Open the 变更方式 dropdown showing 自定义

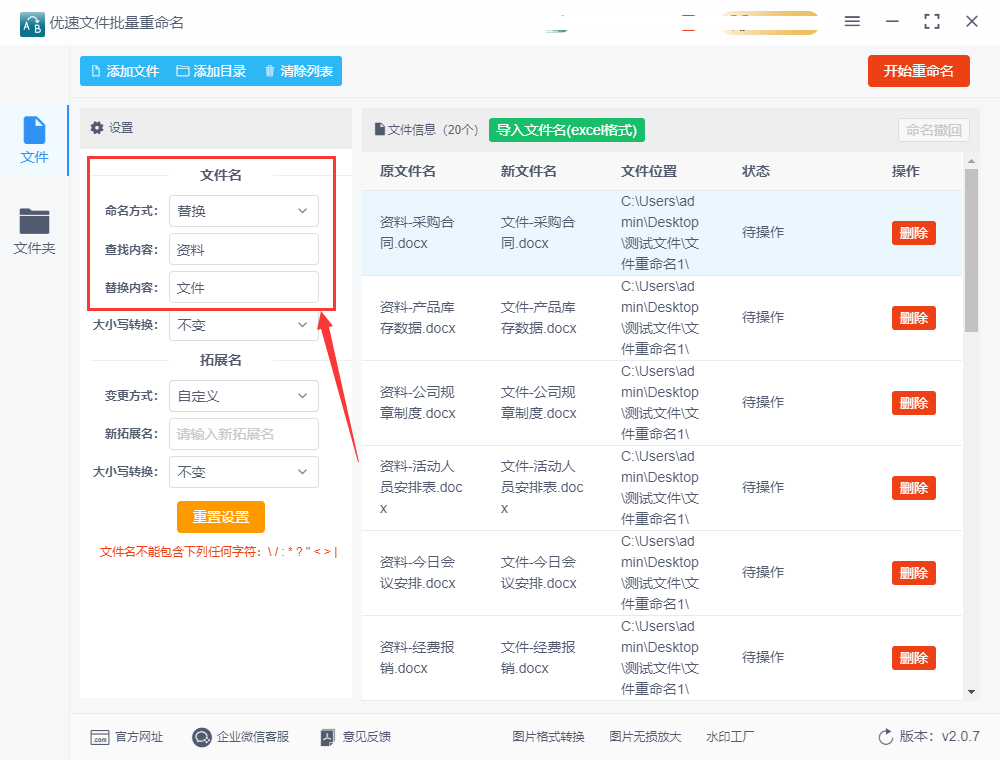(x=244, y=396)
